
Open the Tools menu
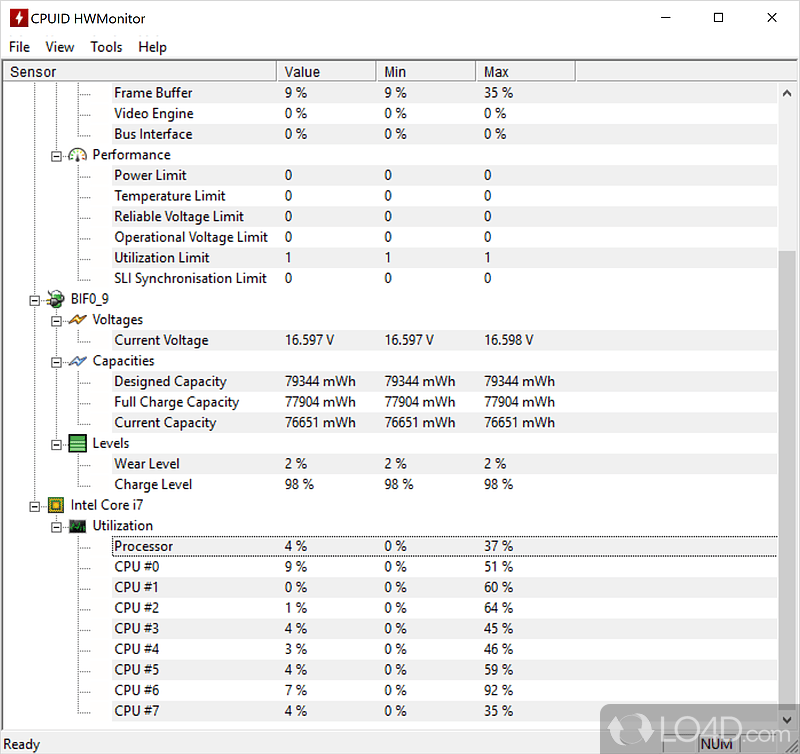(x=106, y=47)
